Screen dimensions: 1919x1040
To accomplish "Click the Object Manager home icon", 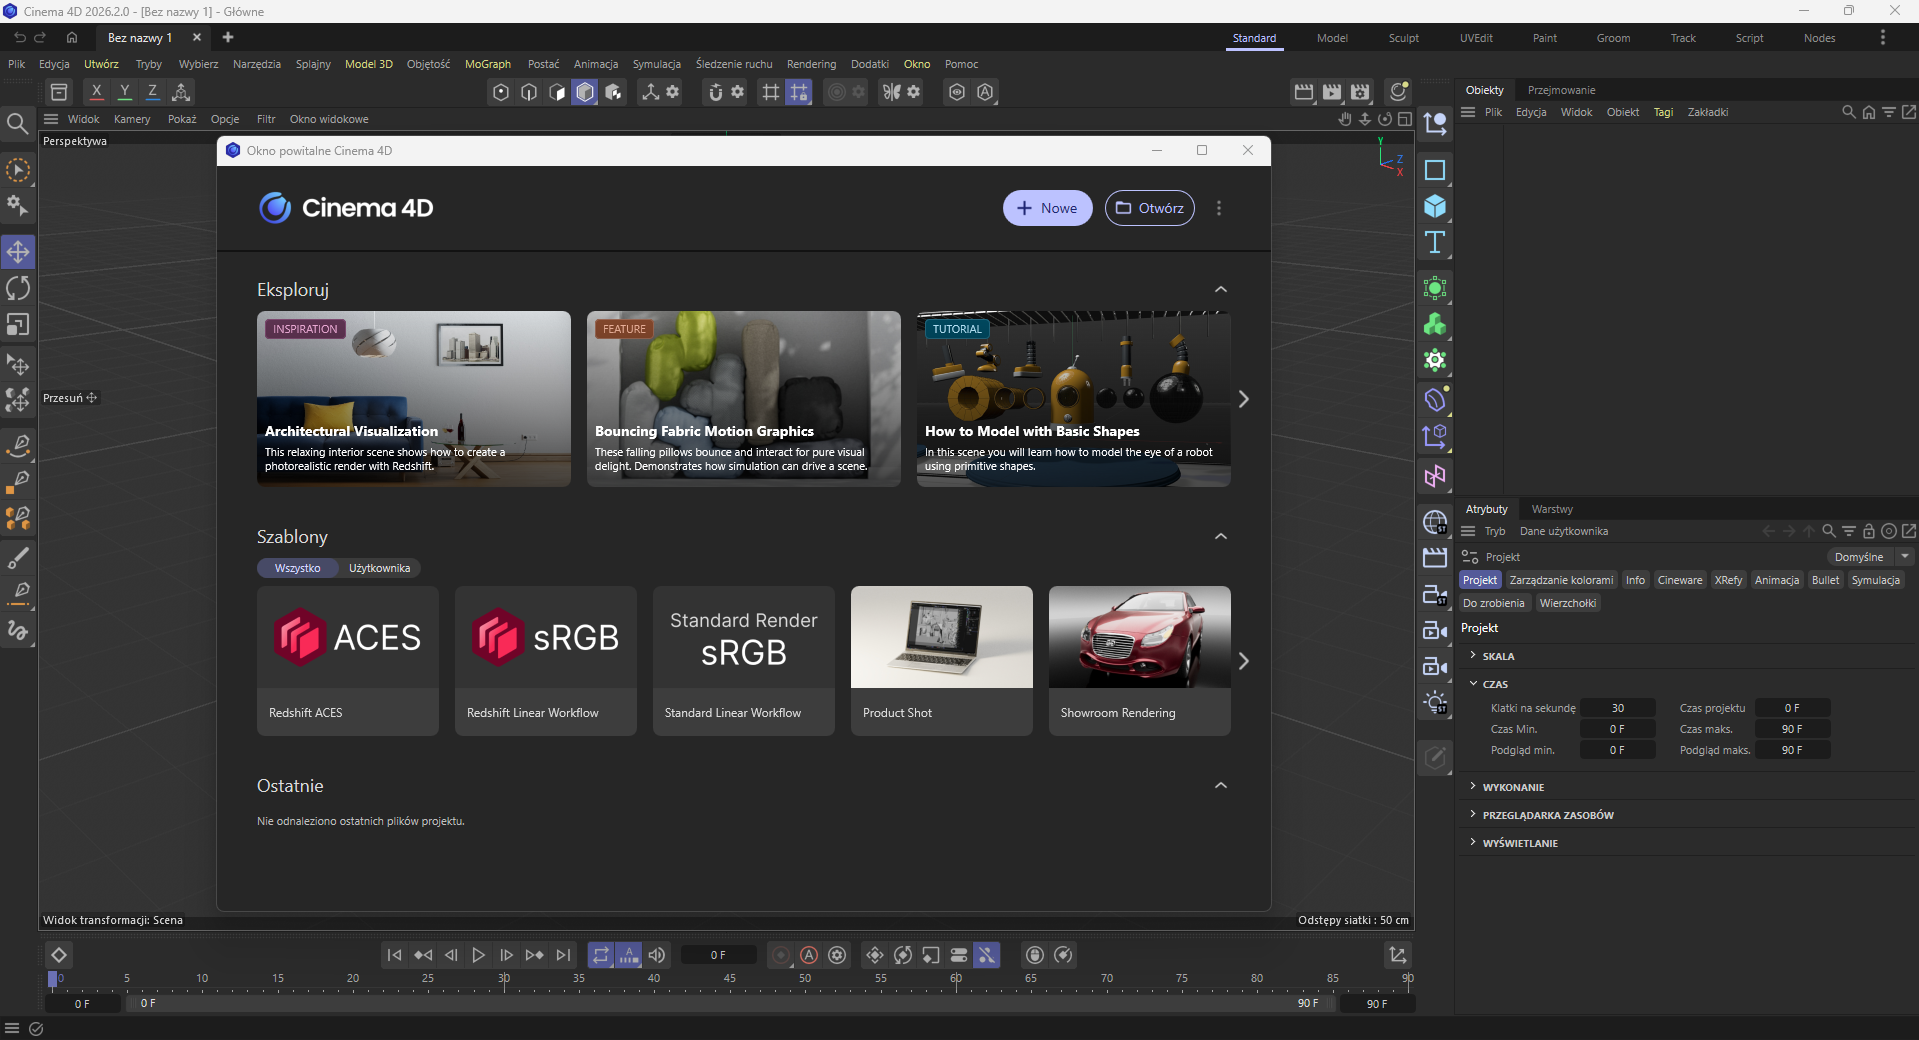I will point(1869,112).
